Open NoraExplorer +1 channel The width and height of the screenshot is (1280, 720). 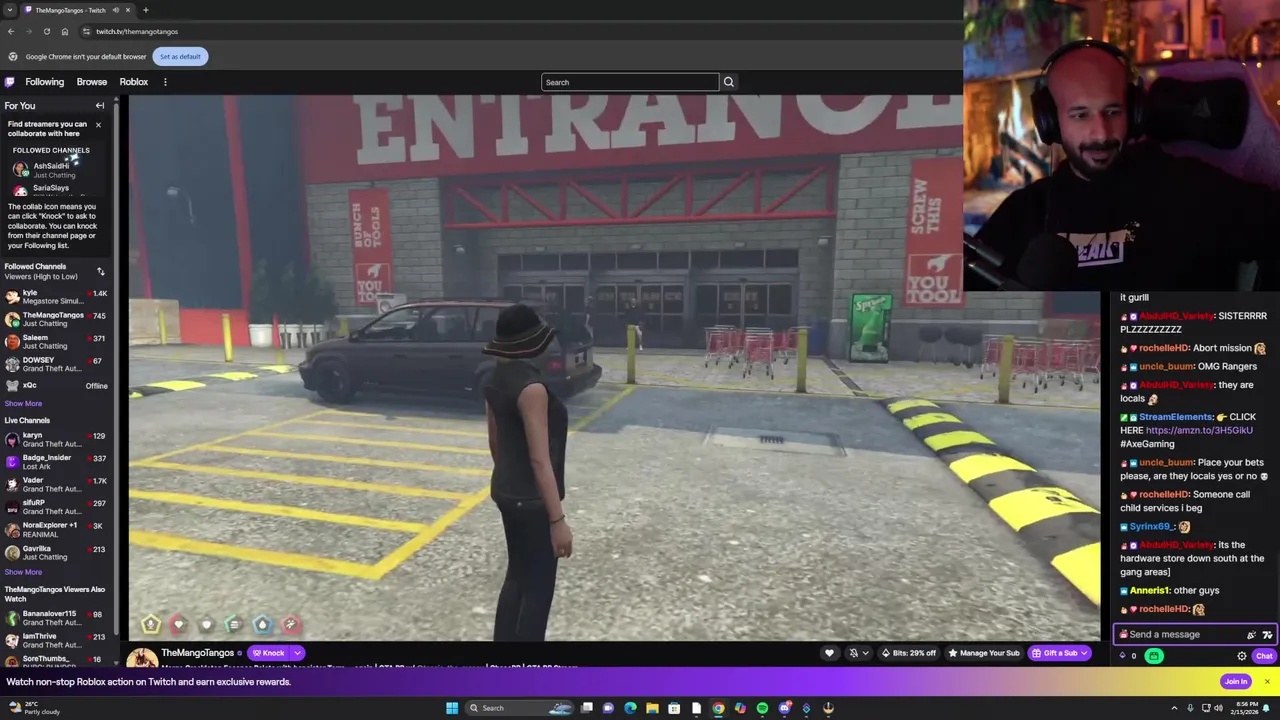[x=56, y=529]
